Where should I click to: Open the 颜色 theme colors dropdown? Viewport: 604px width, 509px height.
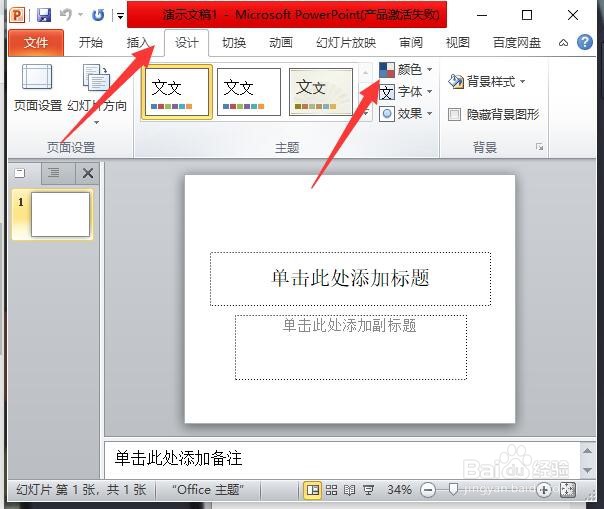tap(406, 70)
